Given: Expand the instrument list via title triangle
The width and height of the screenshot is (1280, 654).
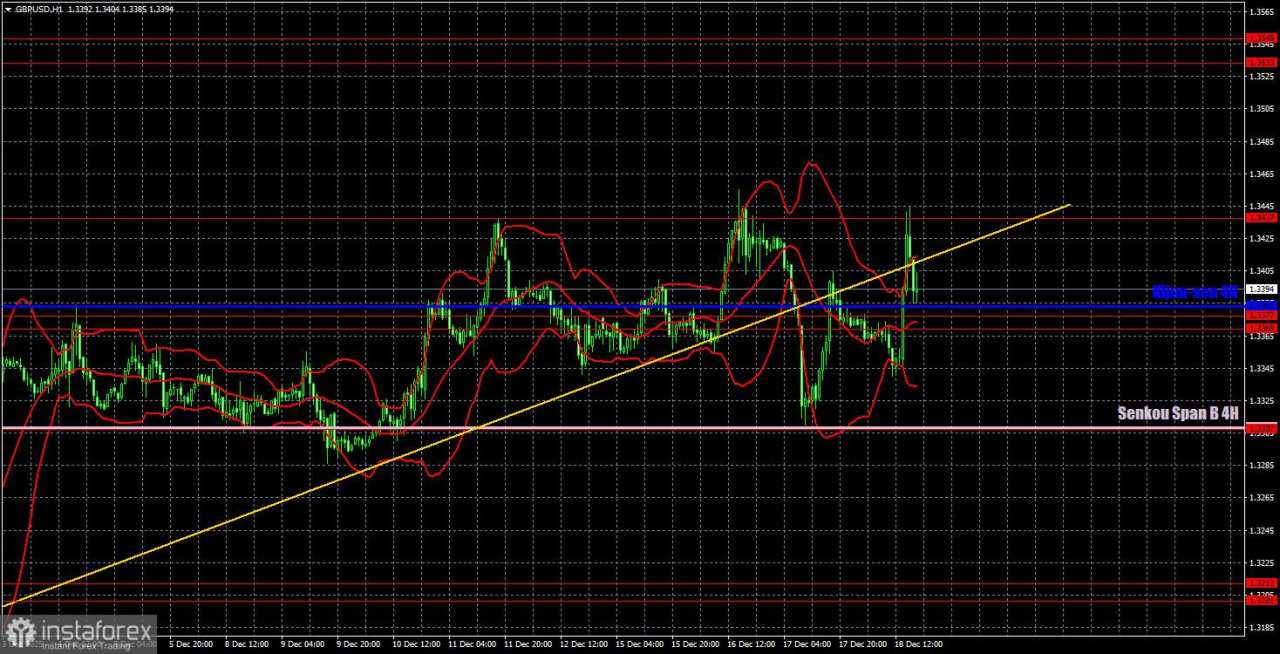Looking at the screenshot, I should 8,9.
